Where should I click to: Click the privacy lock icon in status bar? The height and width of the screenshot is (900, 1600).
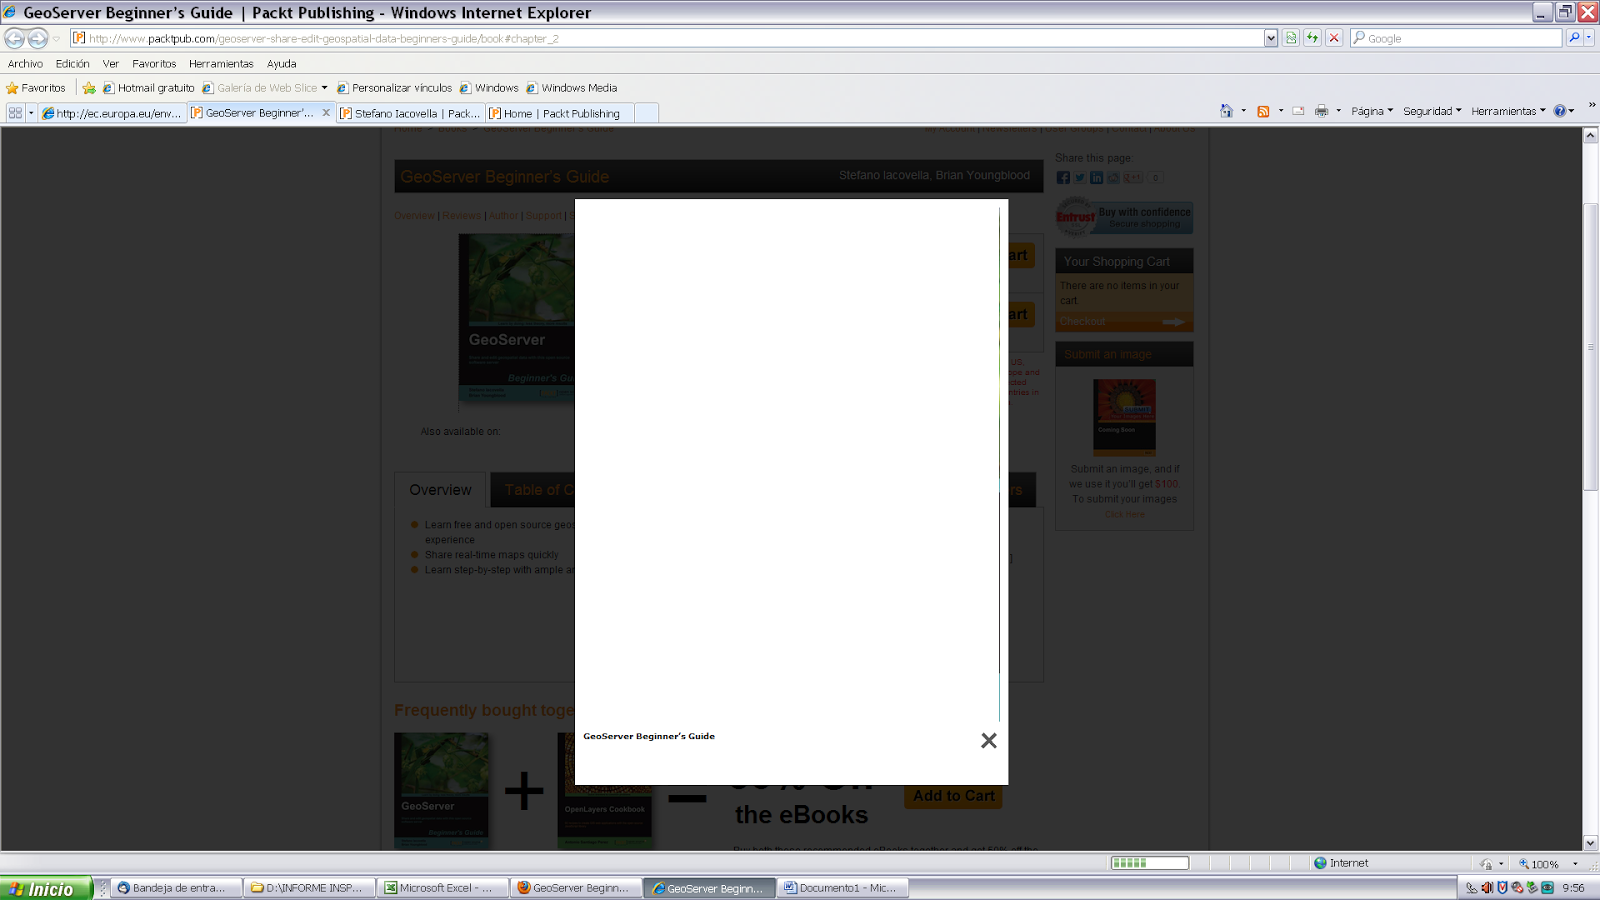tap(1486, 864)
